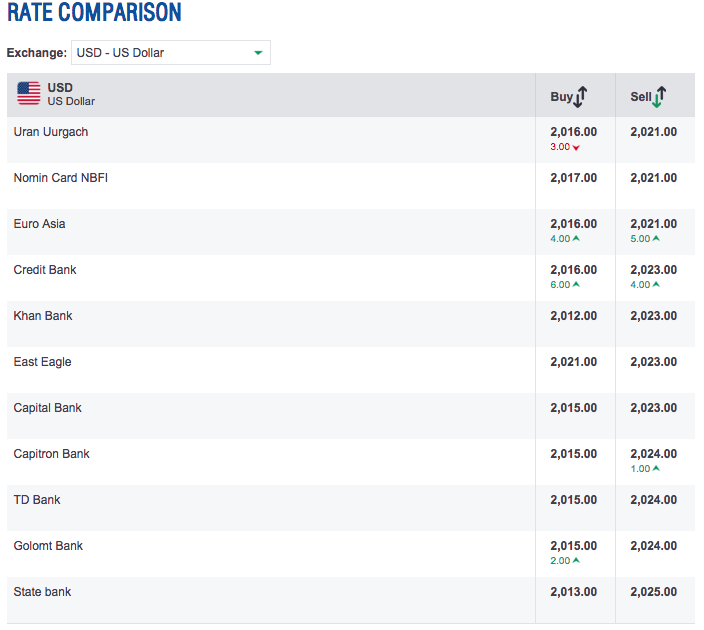The width and height of the screenshot is (704, 630).
Task: Sort by Buy rate arrows icon
Action: (580, 97)
